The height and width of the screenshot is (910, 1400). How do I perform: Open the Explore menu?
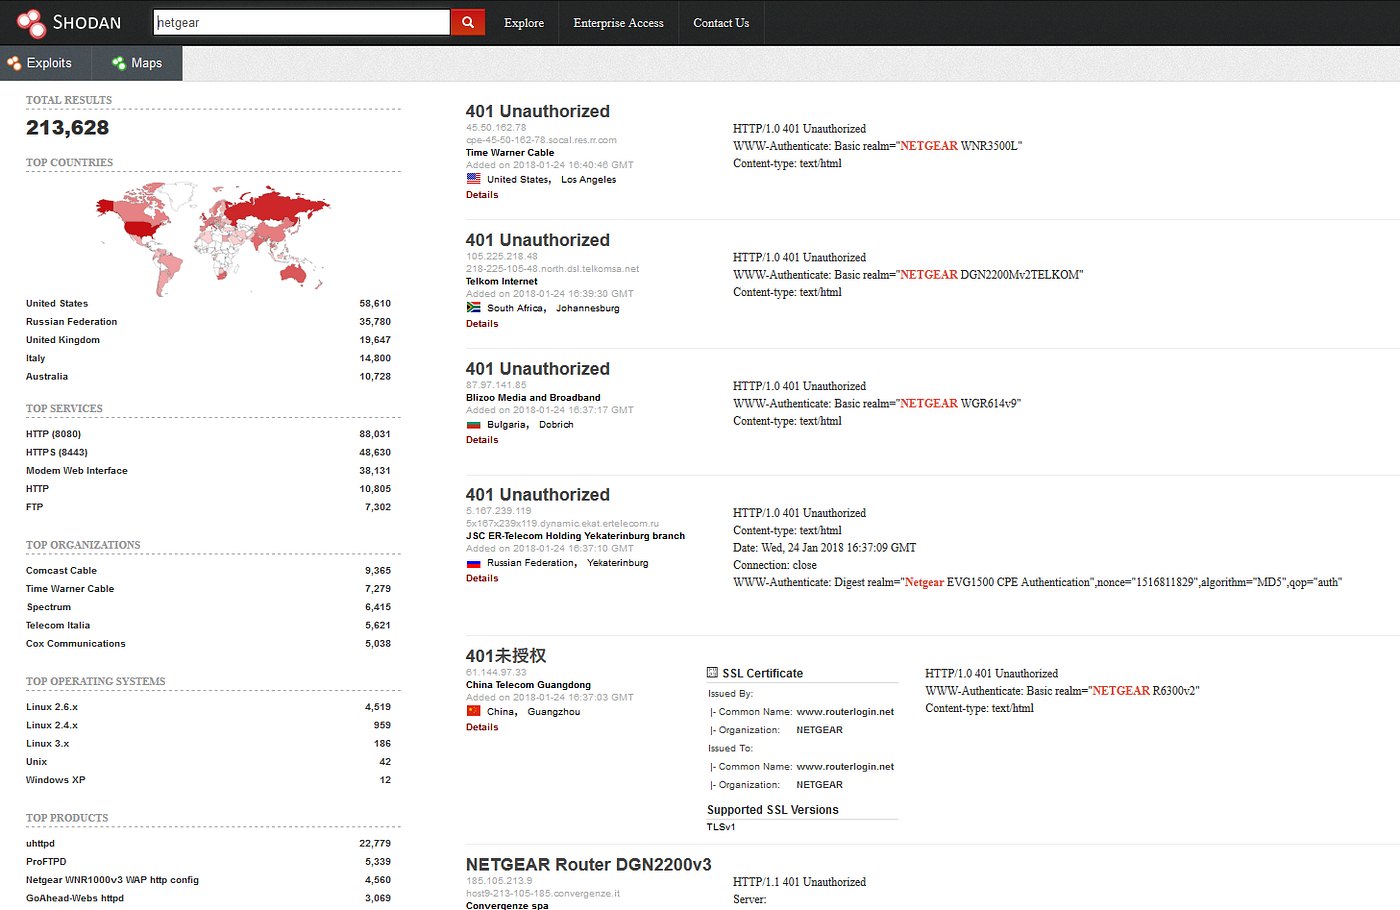point(524,22)
